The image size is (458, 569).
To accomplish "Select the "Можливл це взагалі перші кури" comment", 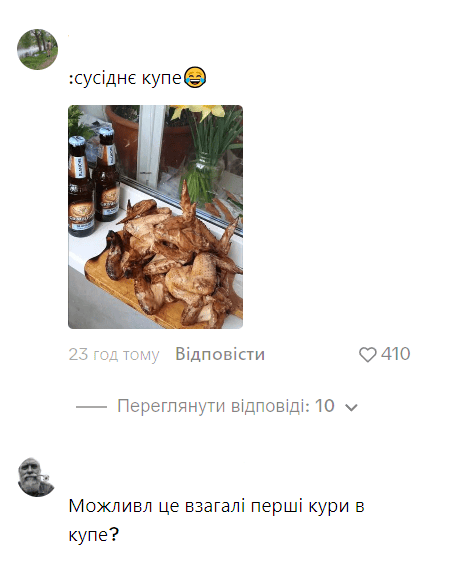I will point(216,520).
